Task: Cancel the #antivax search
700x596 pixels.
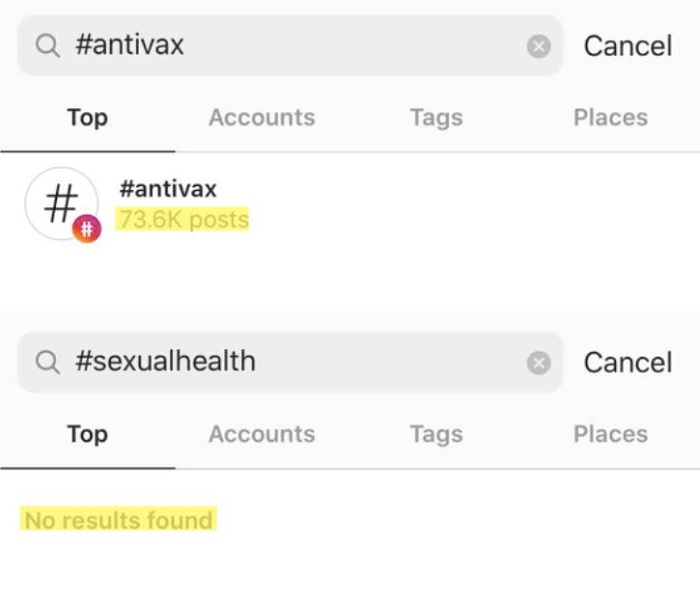Action: 627,46
